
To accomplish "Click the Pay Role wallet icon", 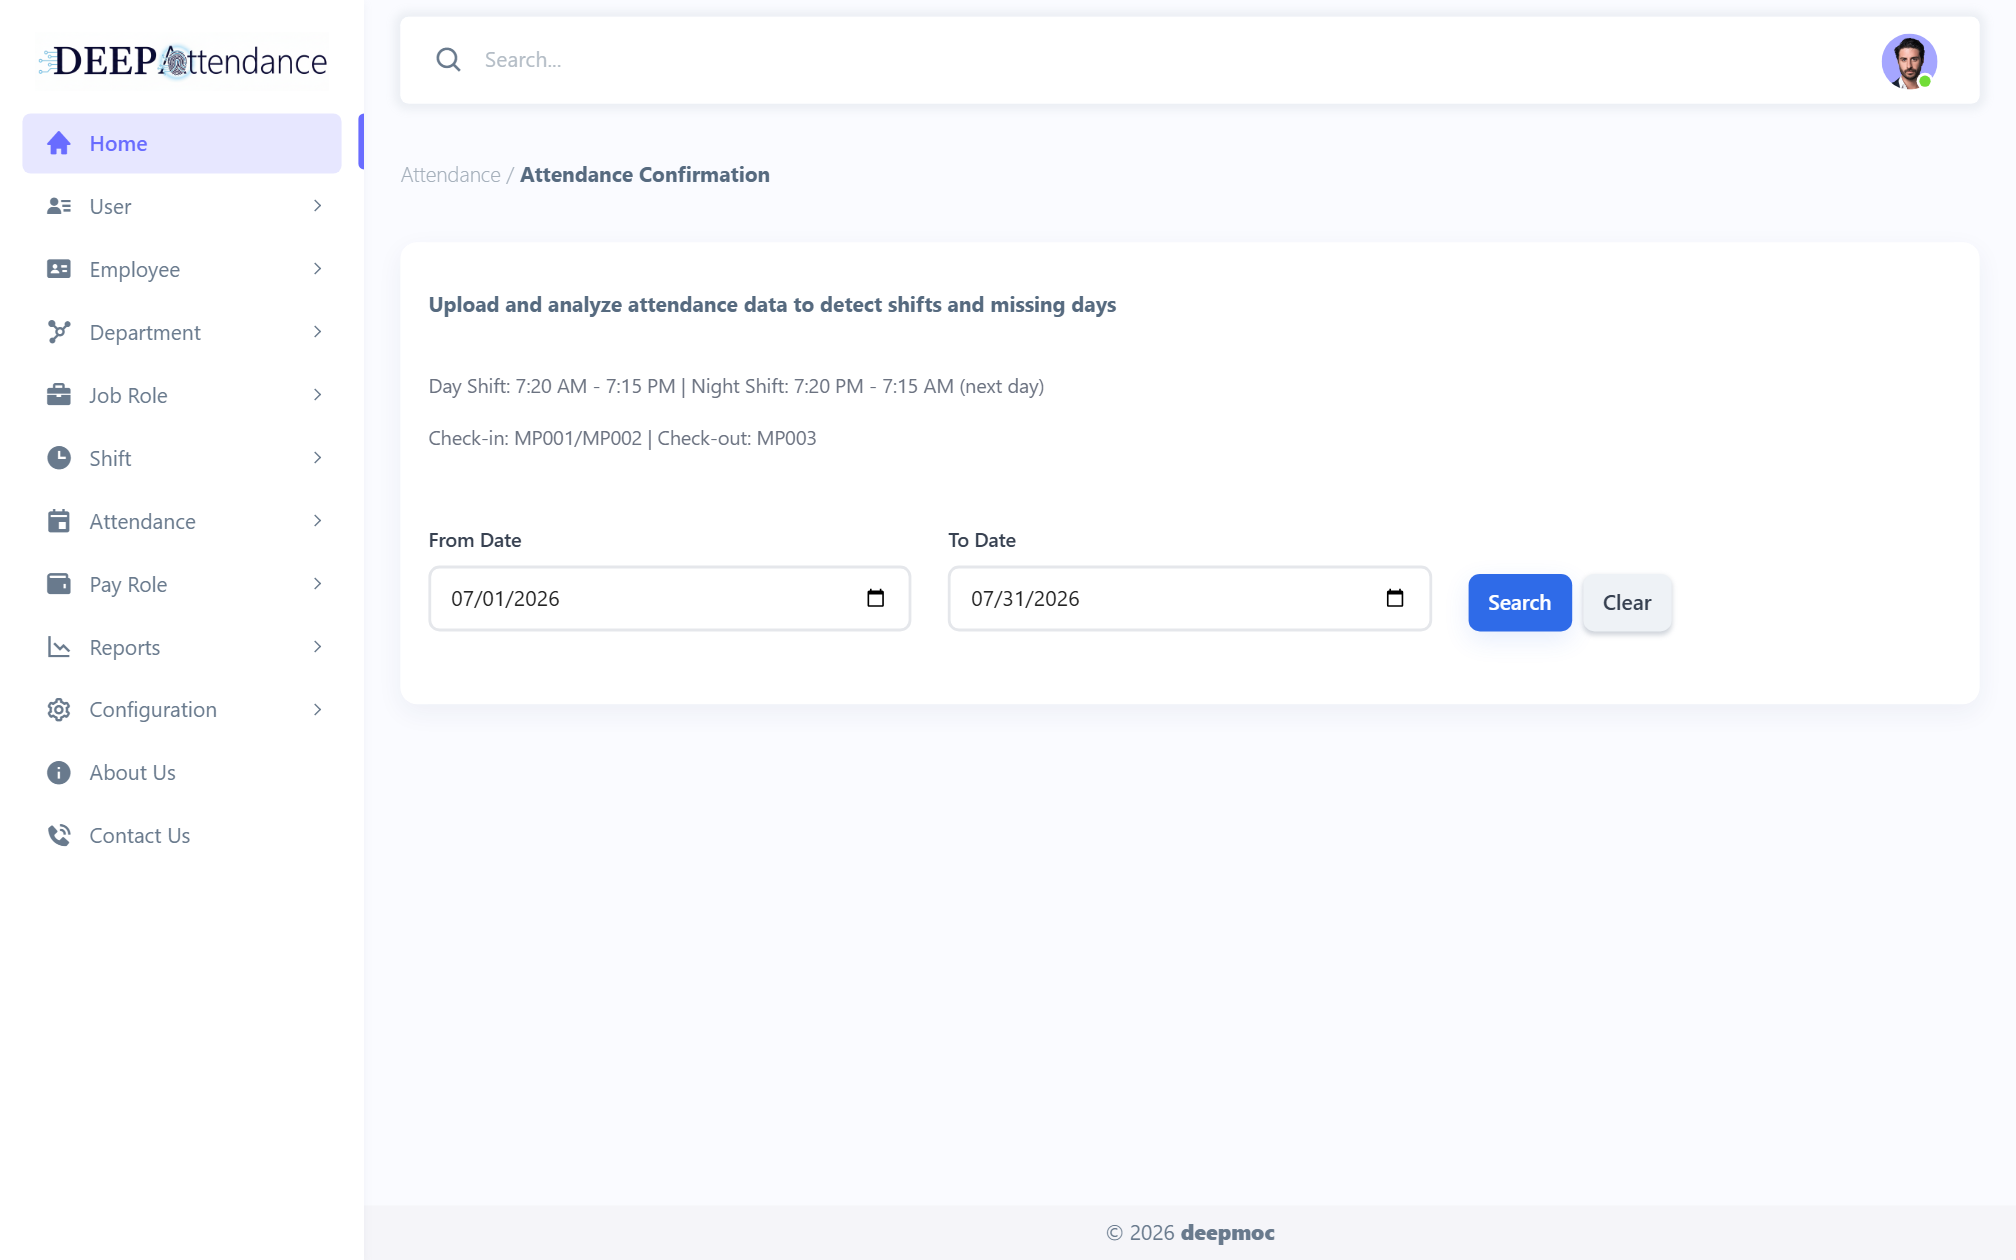I will pyautogui.click(x=59, y=584).
